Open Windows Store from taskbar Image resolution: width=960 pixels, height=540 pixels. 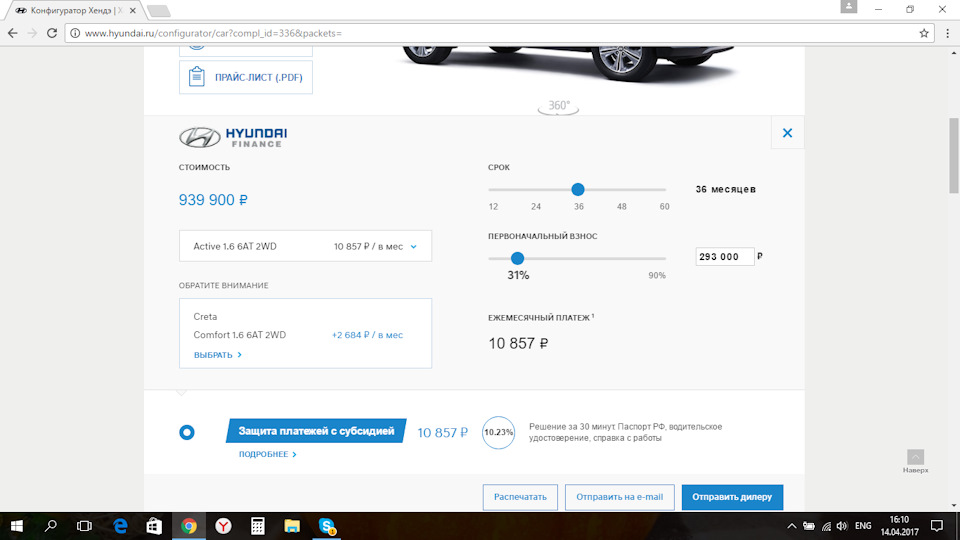(154, 526)
